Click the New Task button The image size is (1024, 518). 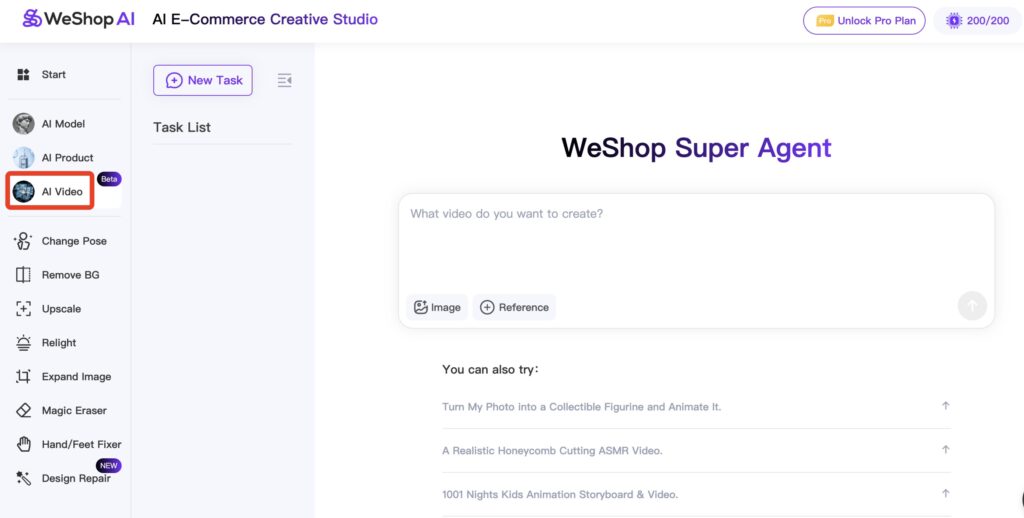pos(202,80)
